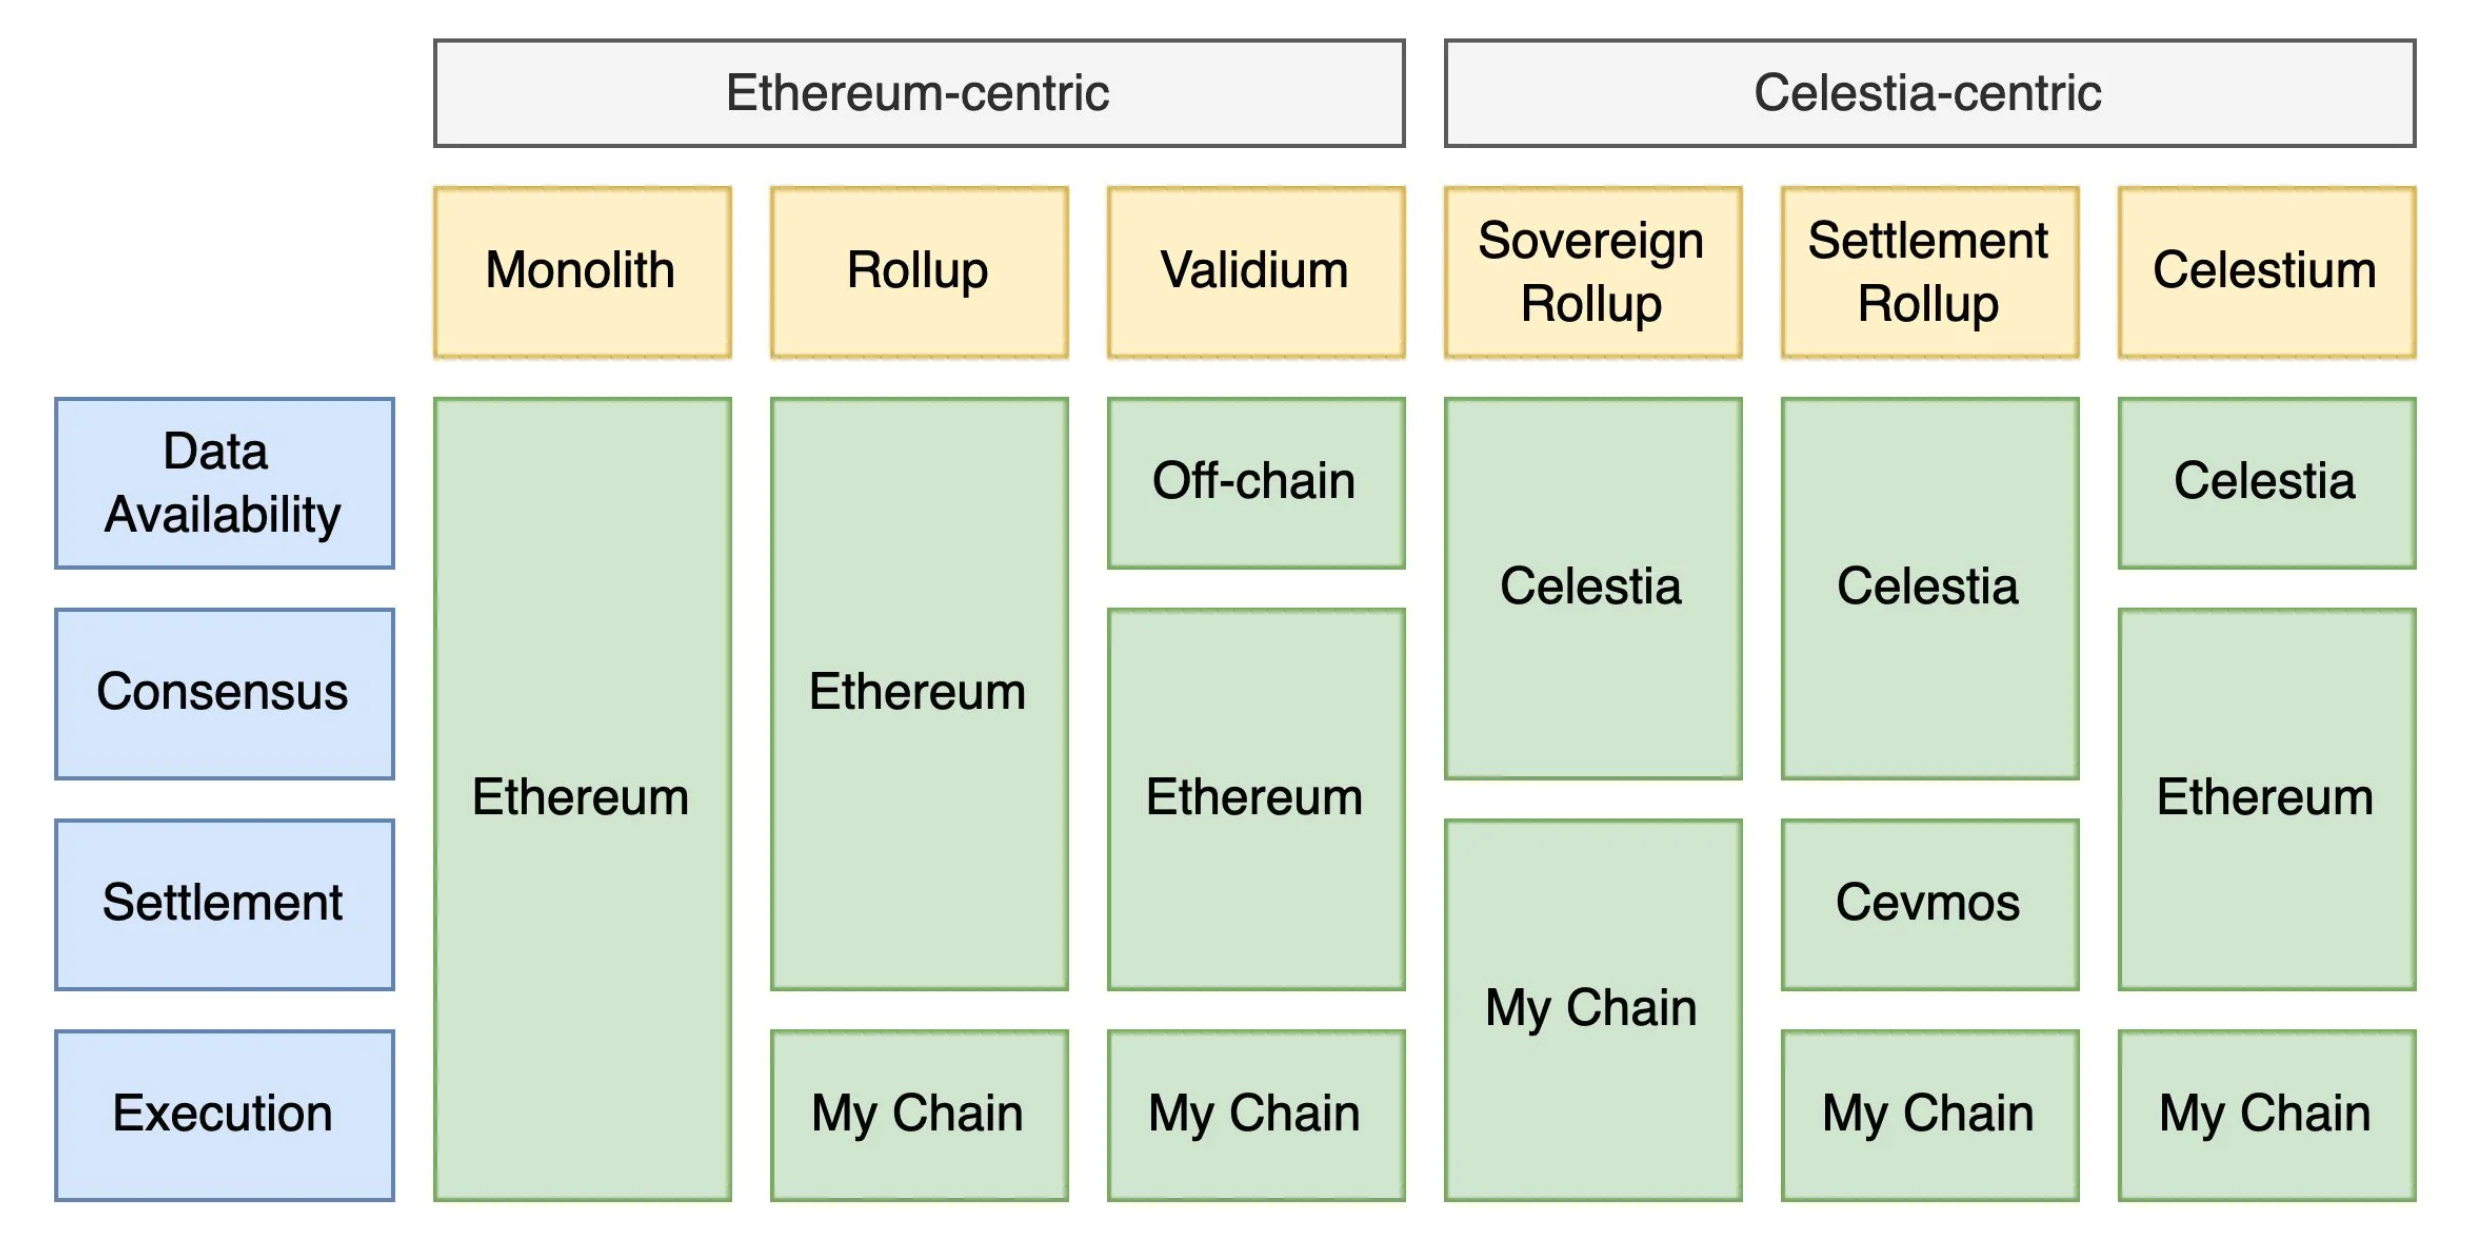This screenshot has height=1237, width=2472.
Task: Click the Execution row label
Action: pyautogui.click(x=225, y=1116)
